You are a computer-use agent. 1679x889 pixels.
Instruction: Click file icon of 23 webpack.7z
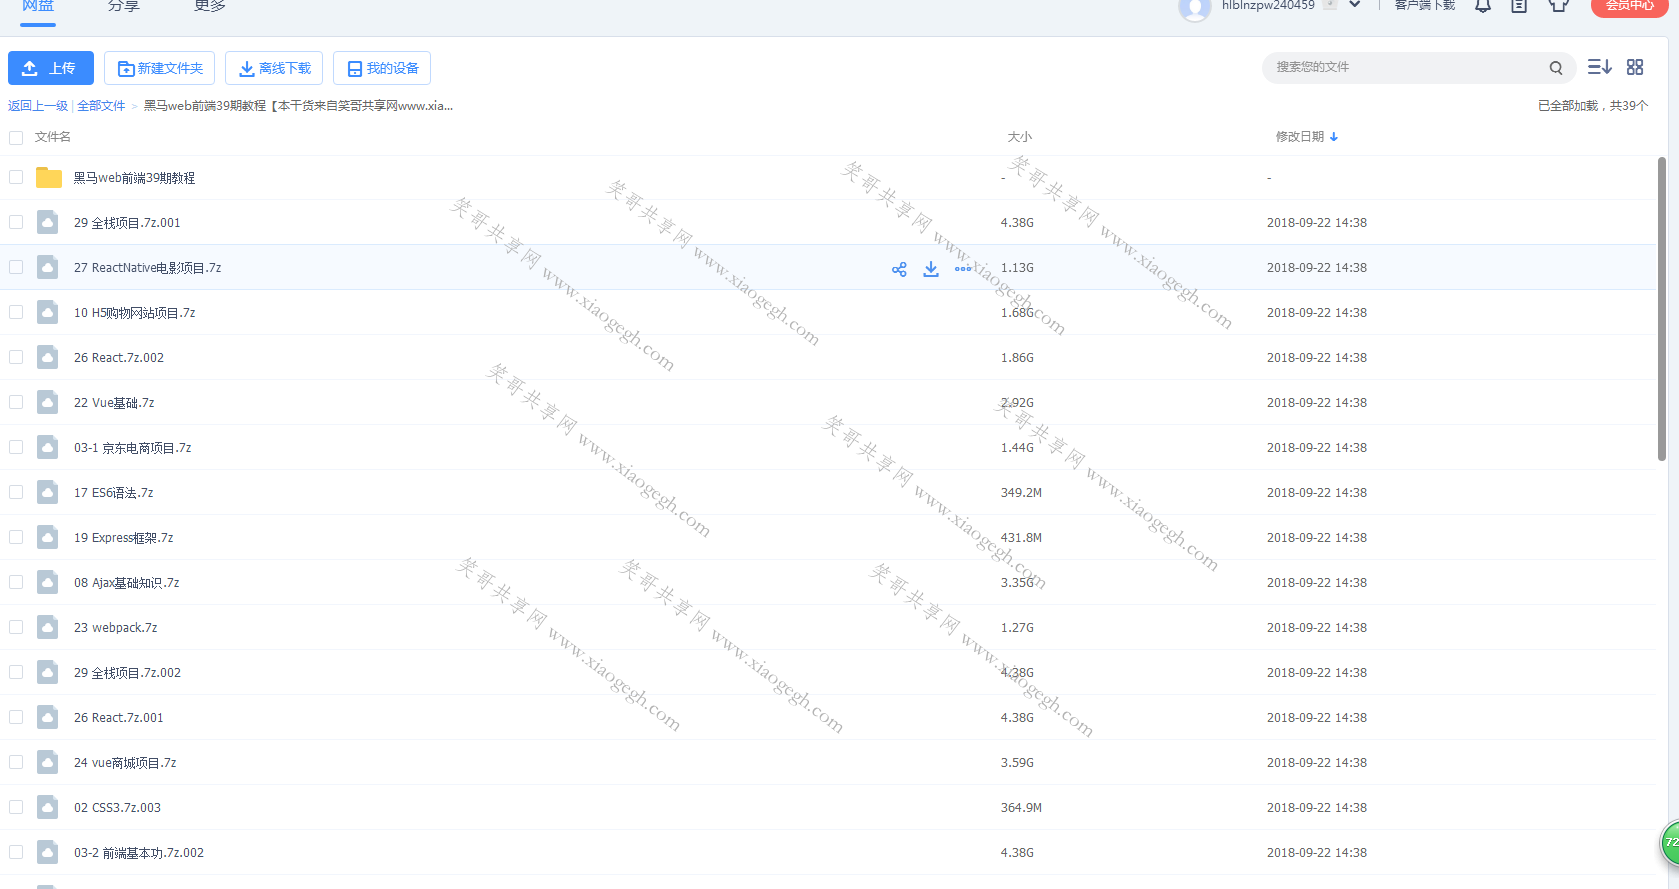click(47, 627)
